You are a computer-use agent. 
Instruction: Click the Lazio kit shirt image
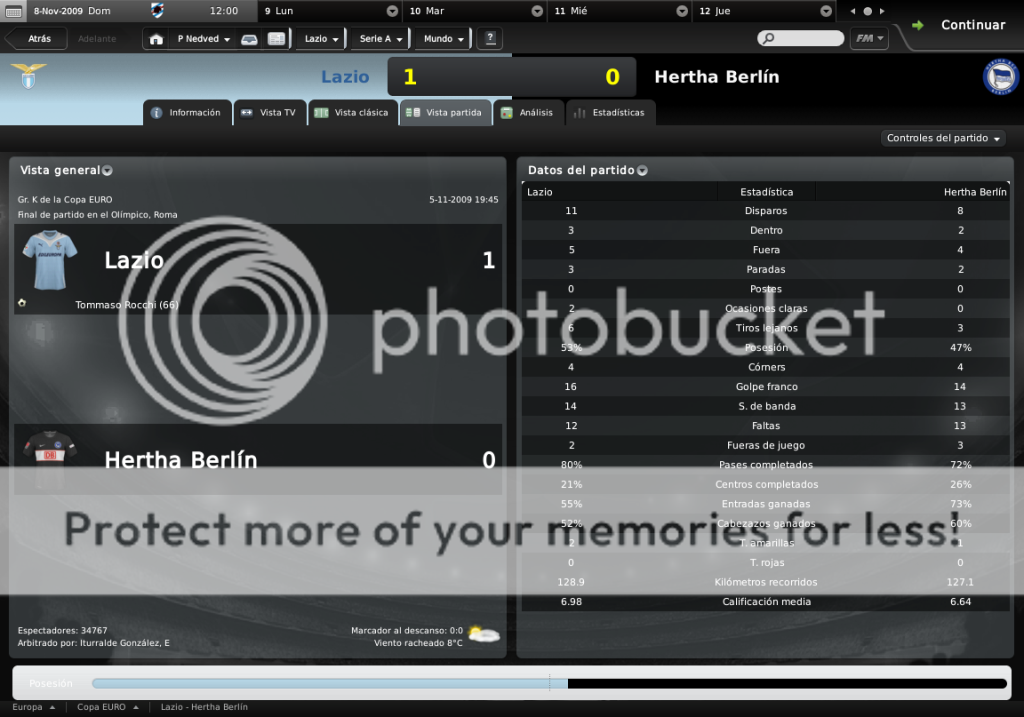[50, 260]
